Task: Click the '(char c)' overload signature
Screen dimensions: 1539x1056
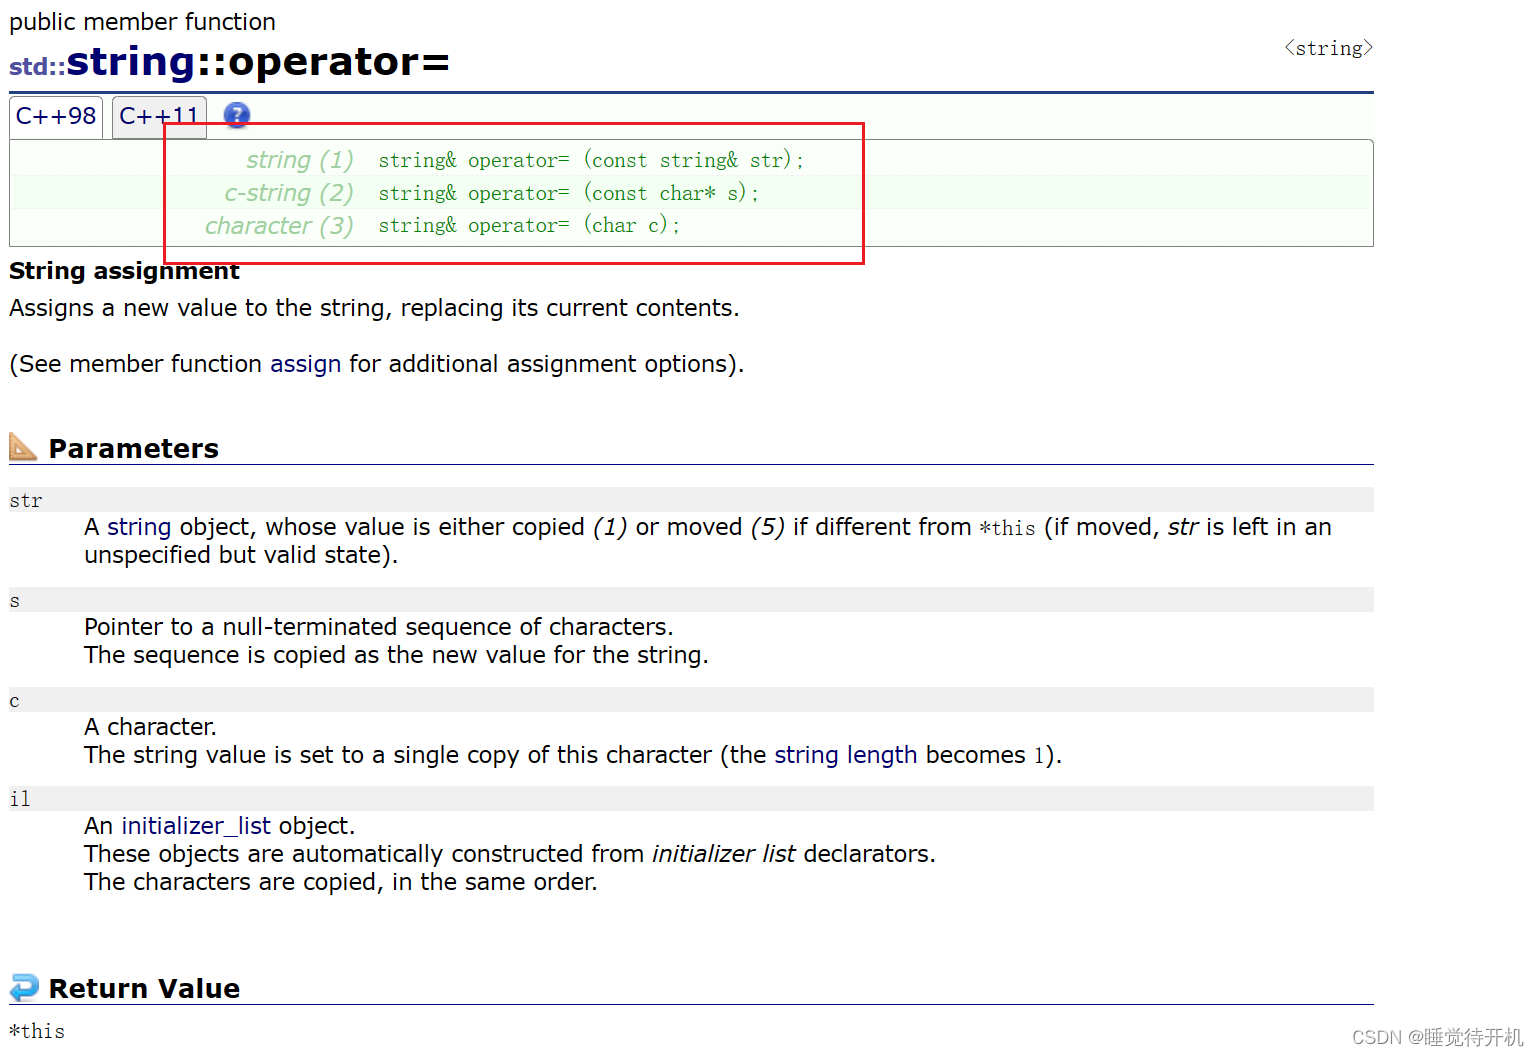Action: tap(529, 225)
